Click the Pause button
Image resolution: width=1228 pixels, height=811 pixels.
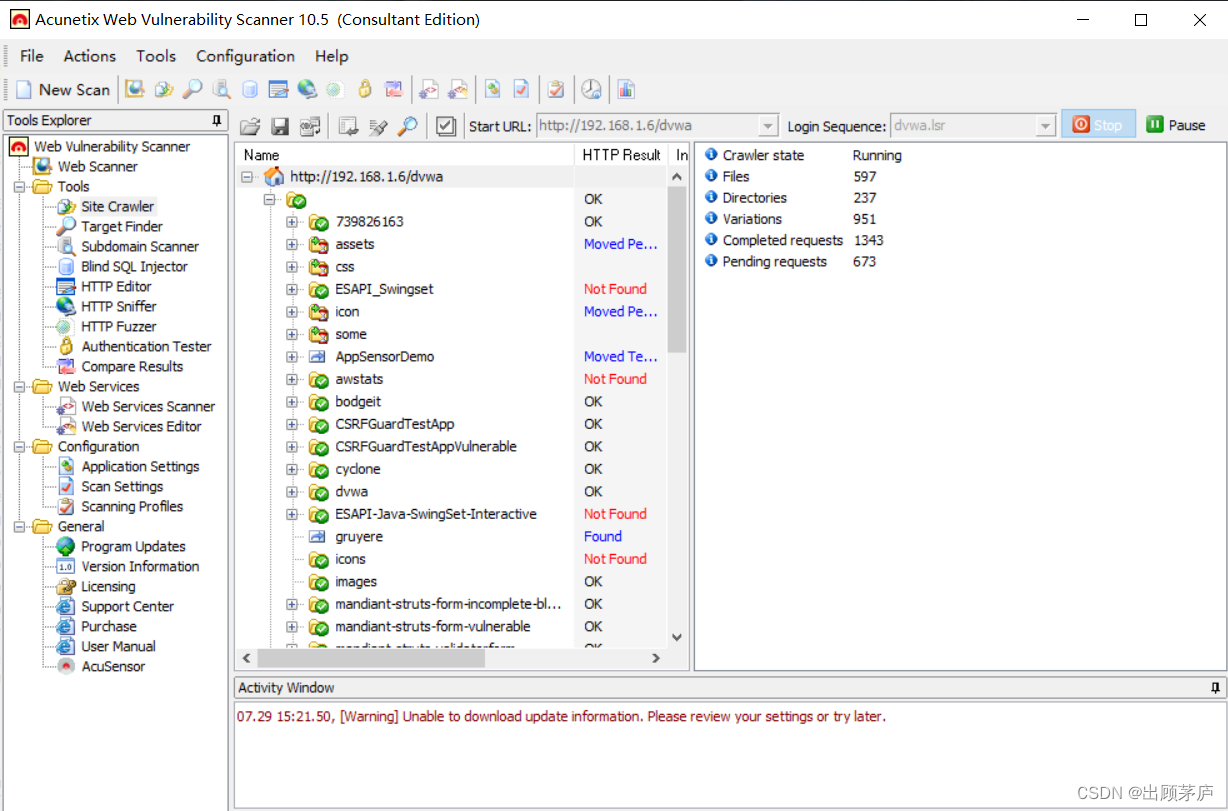pos(1176,125)
